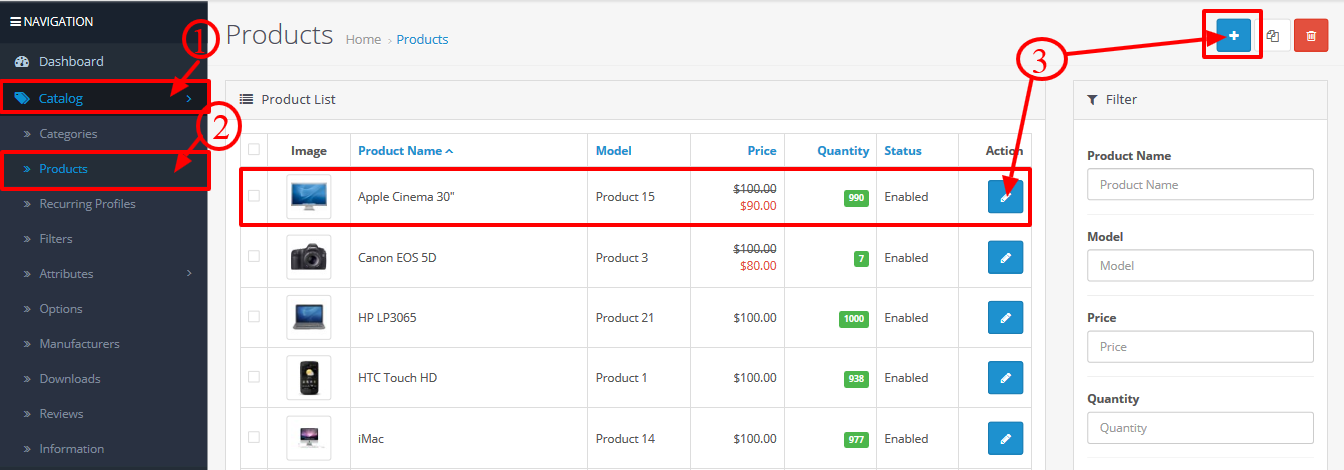Edit the HTC Touch HD product
Image resolution: width=1344 pixels, height=470 pixels.
1006,377
